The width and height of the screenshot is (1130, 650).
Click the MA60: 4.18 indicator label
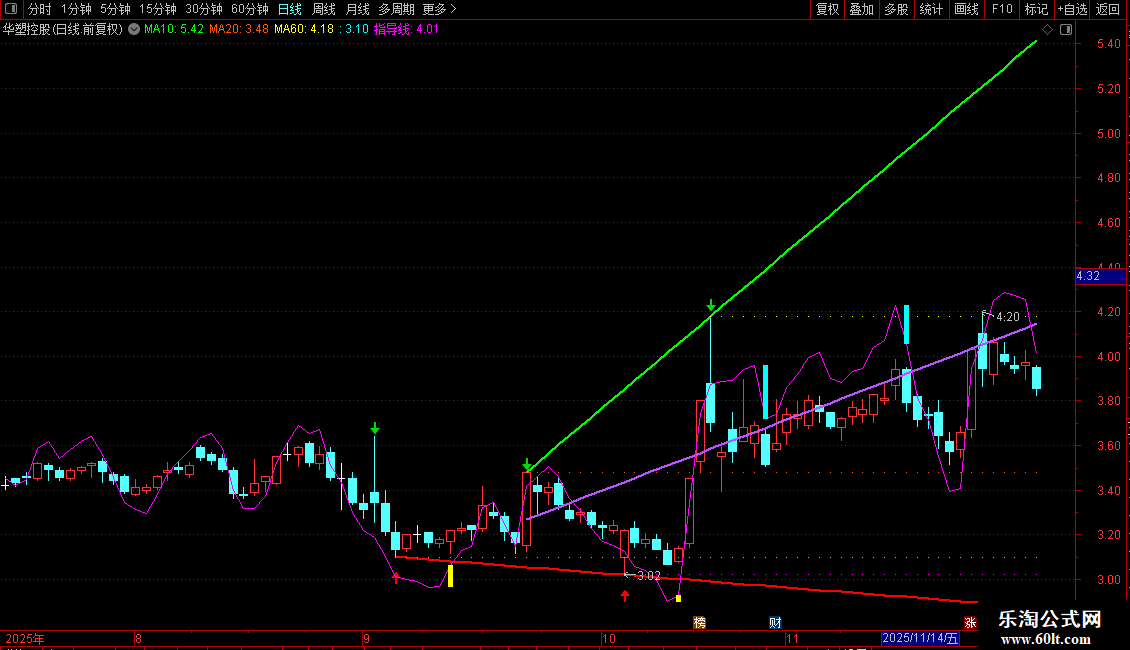click(304, 29)
